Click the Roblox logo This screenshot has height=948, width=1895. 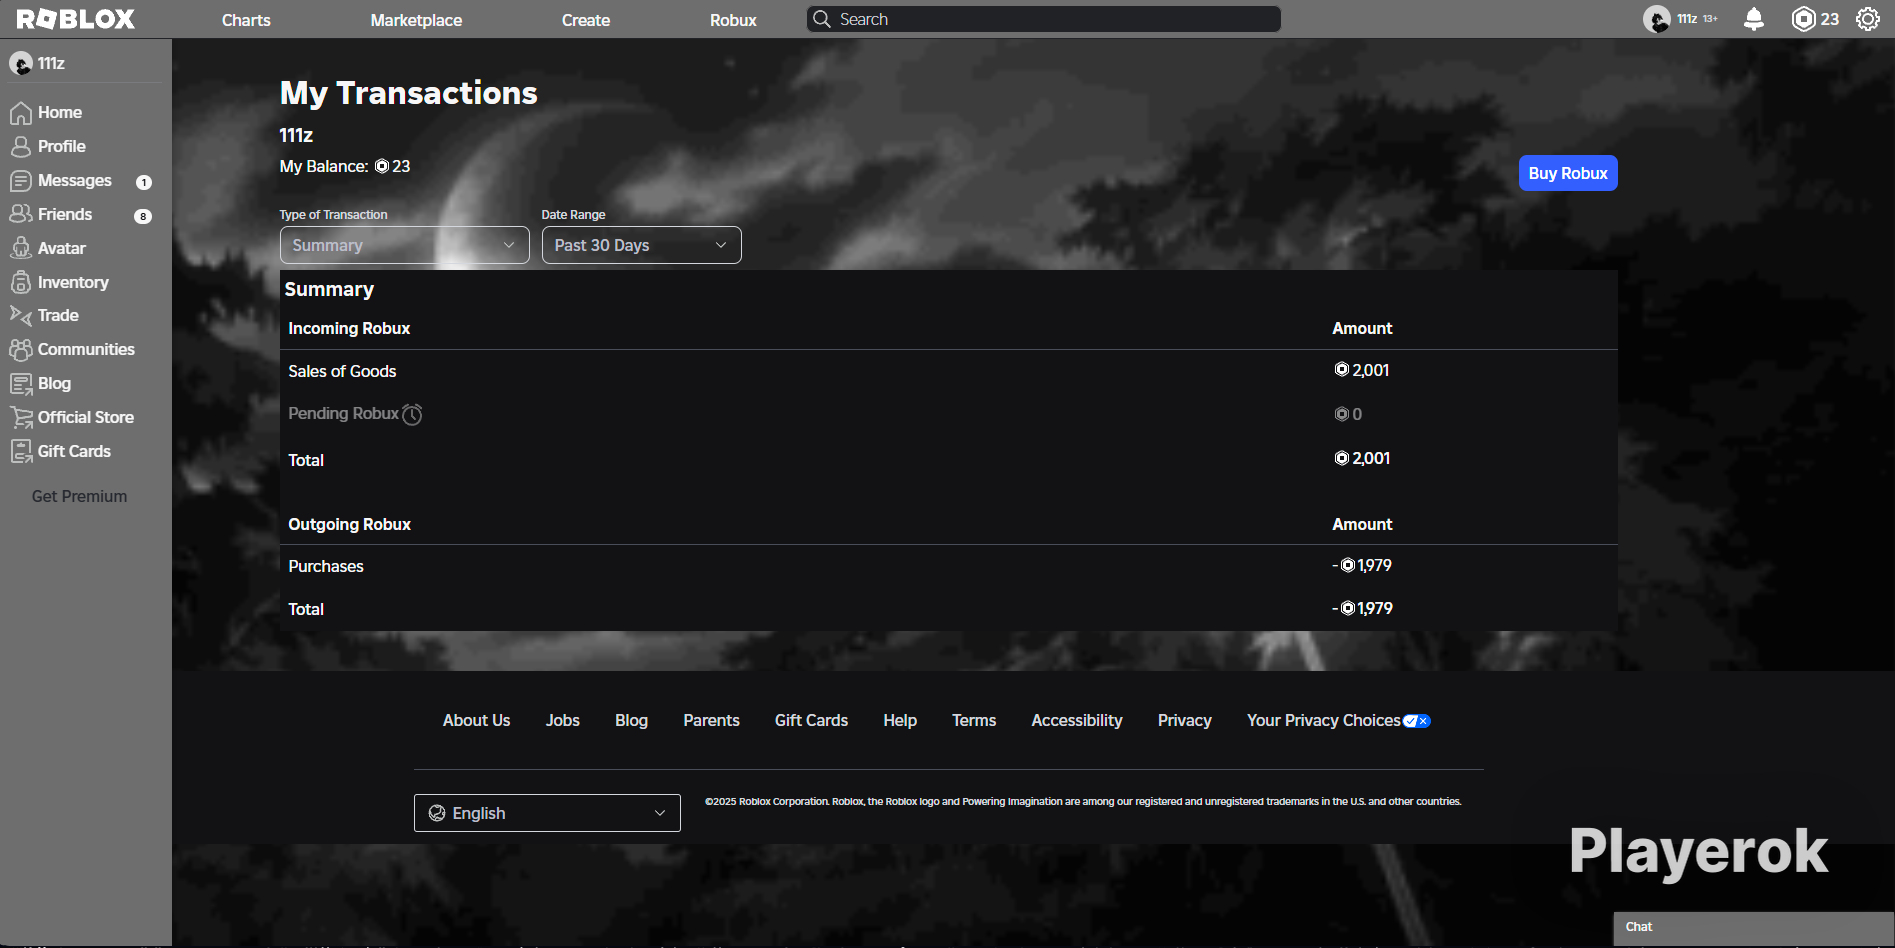click(76, 19)
